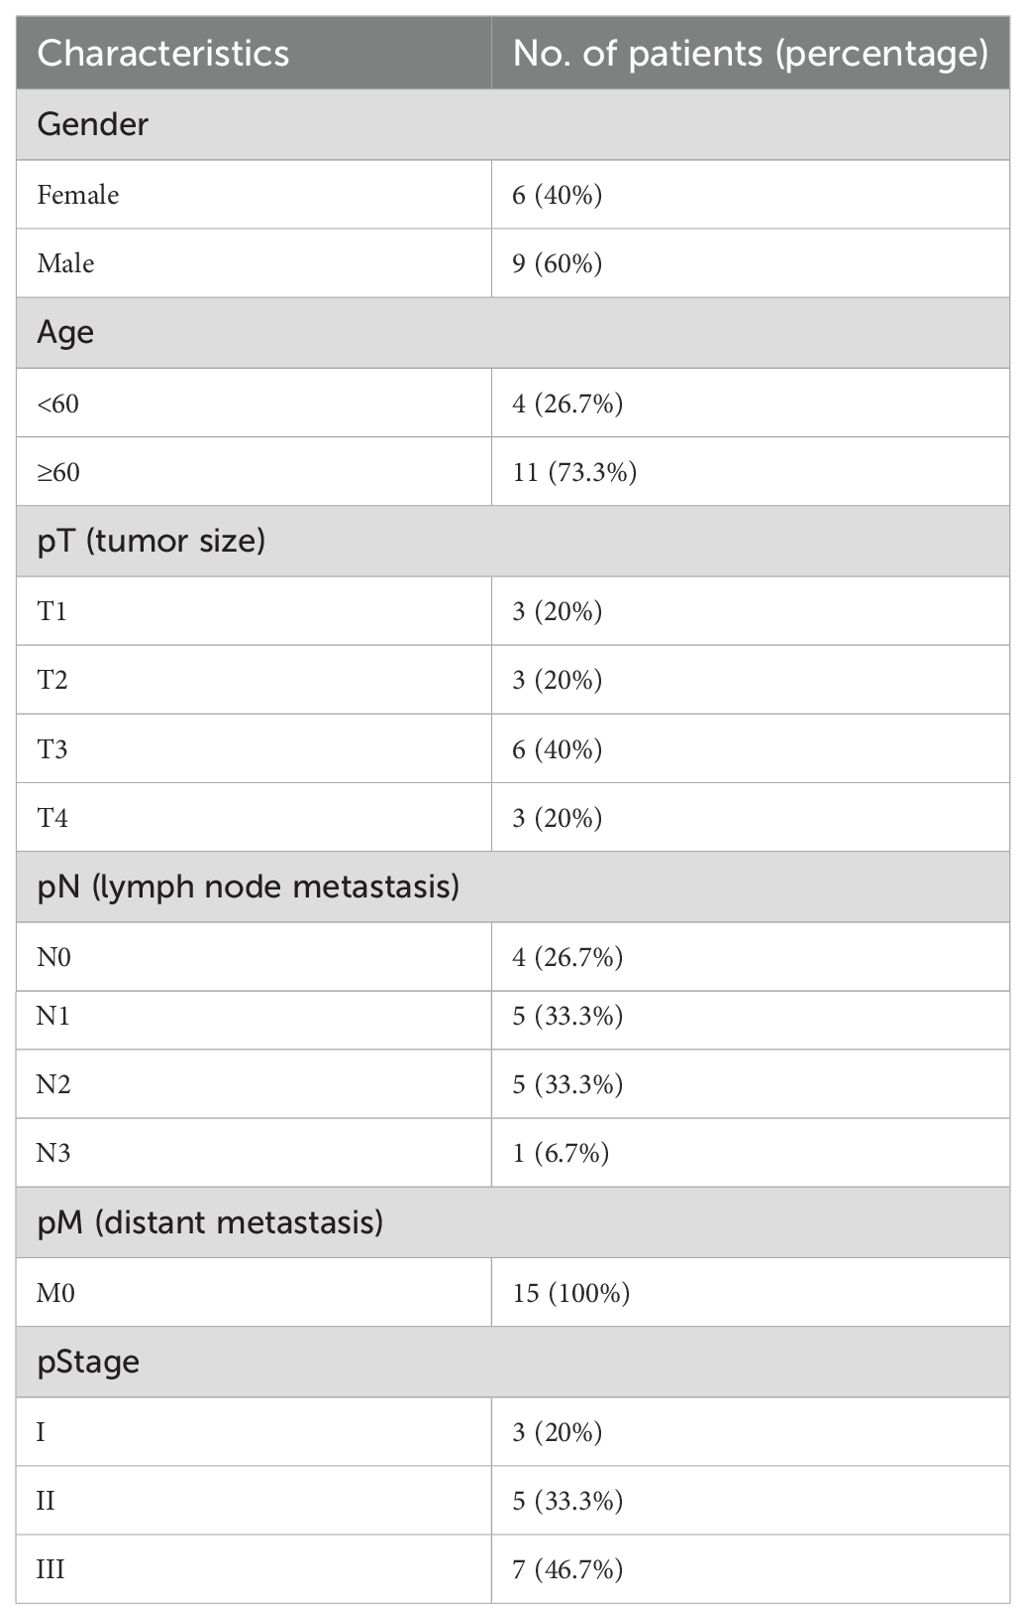
Task: Select the pStage section heading
Action: (88, 1363)
